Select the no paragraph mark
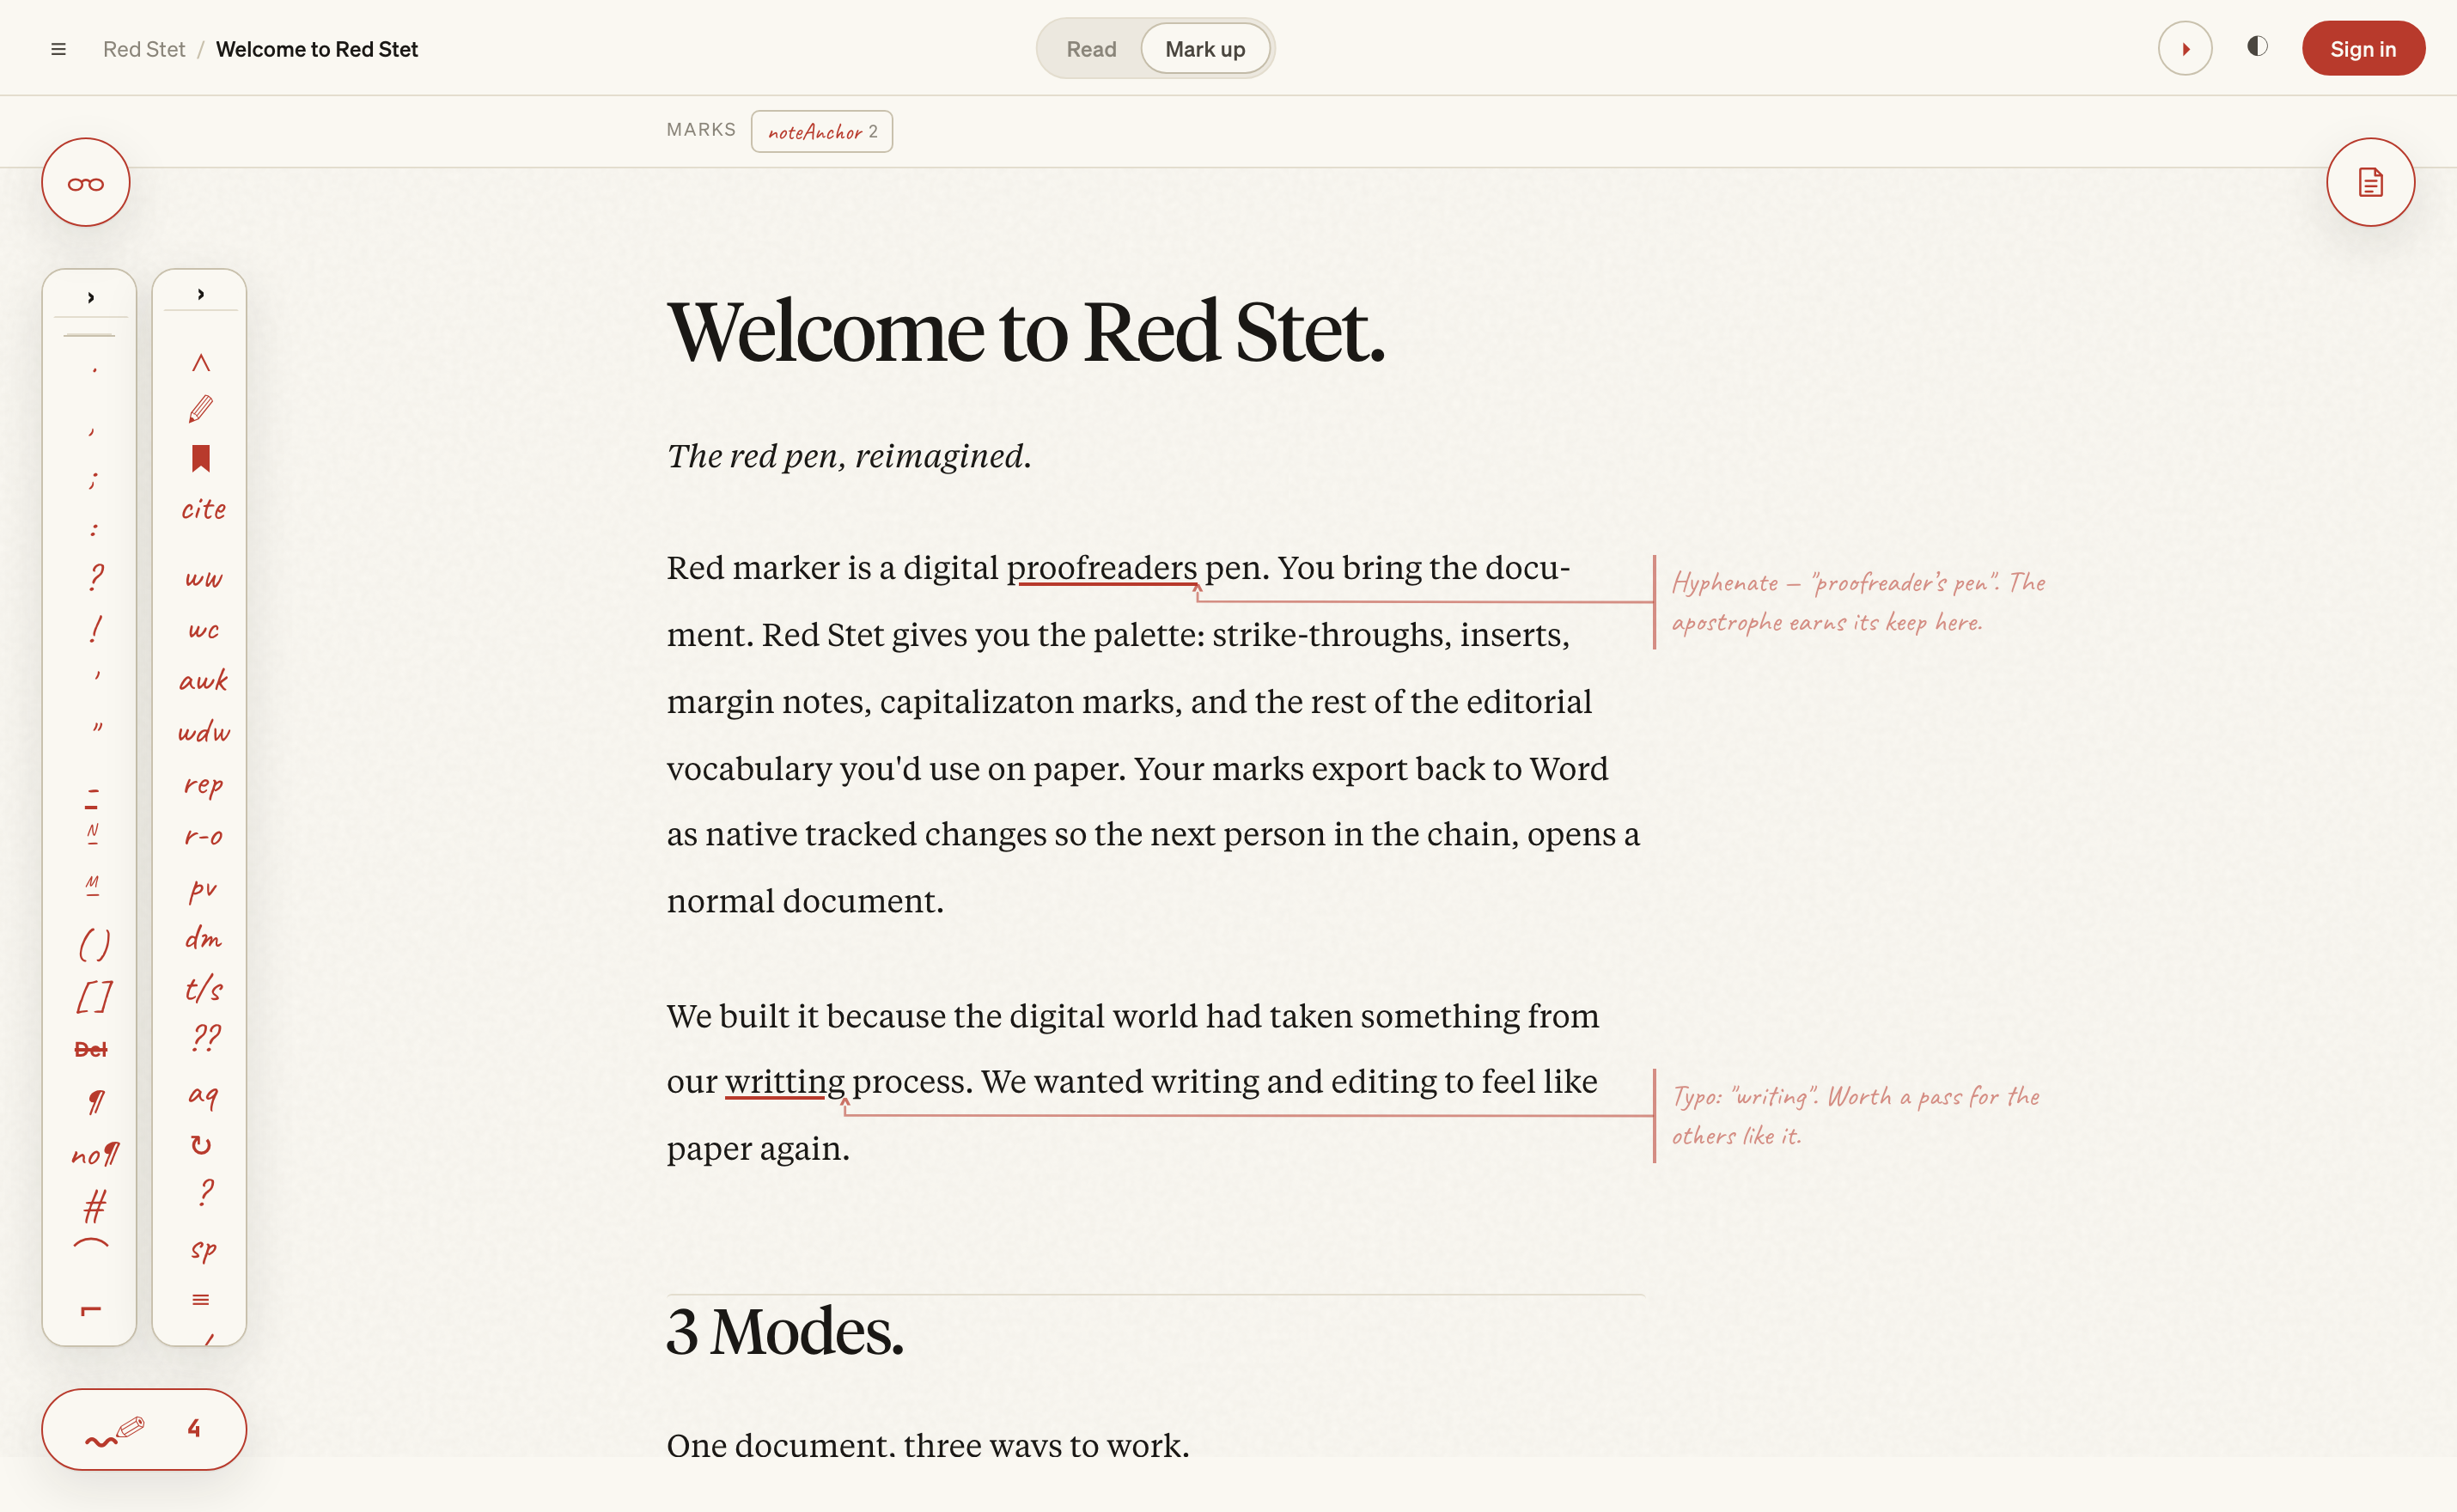 95,1155
